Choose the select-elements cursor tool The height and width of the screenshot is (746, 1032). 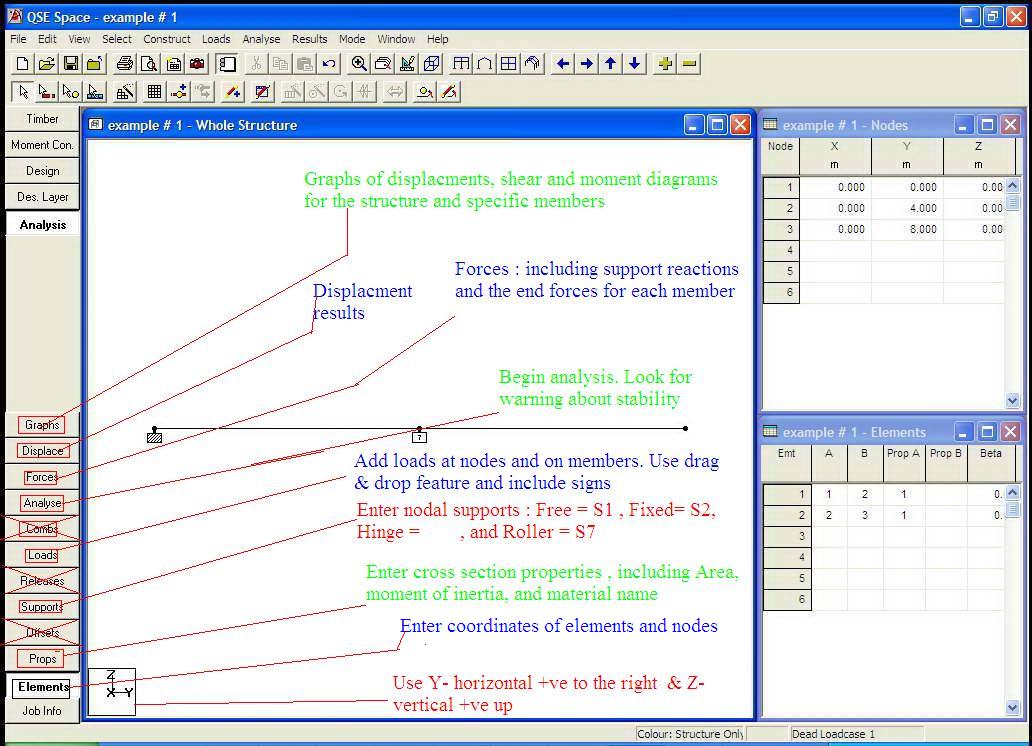[x=46, y=92]
